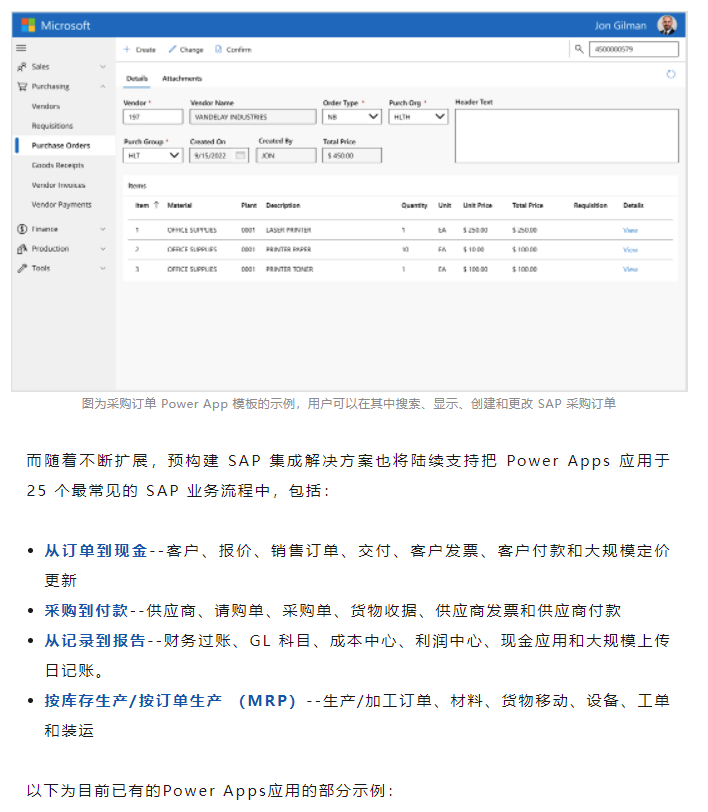Click Create in the toolbar
This screenshot has height=812, width=708.
(x=140, y=50)
